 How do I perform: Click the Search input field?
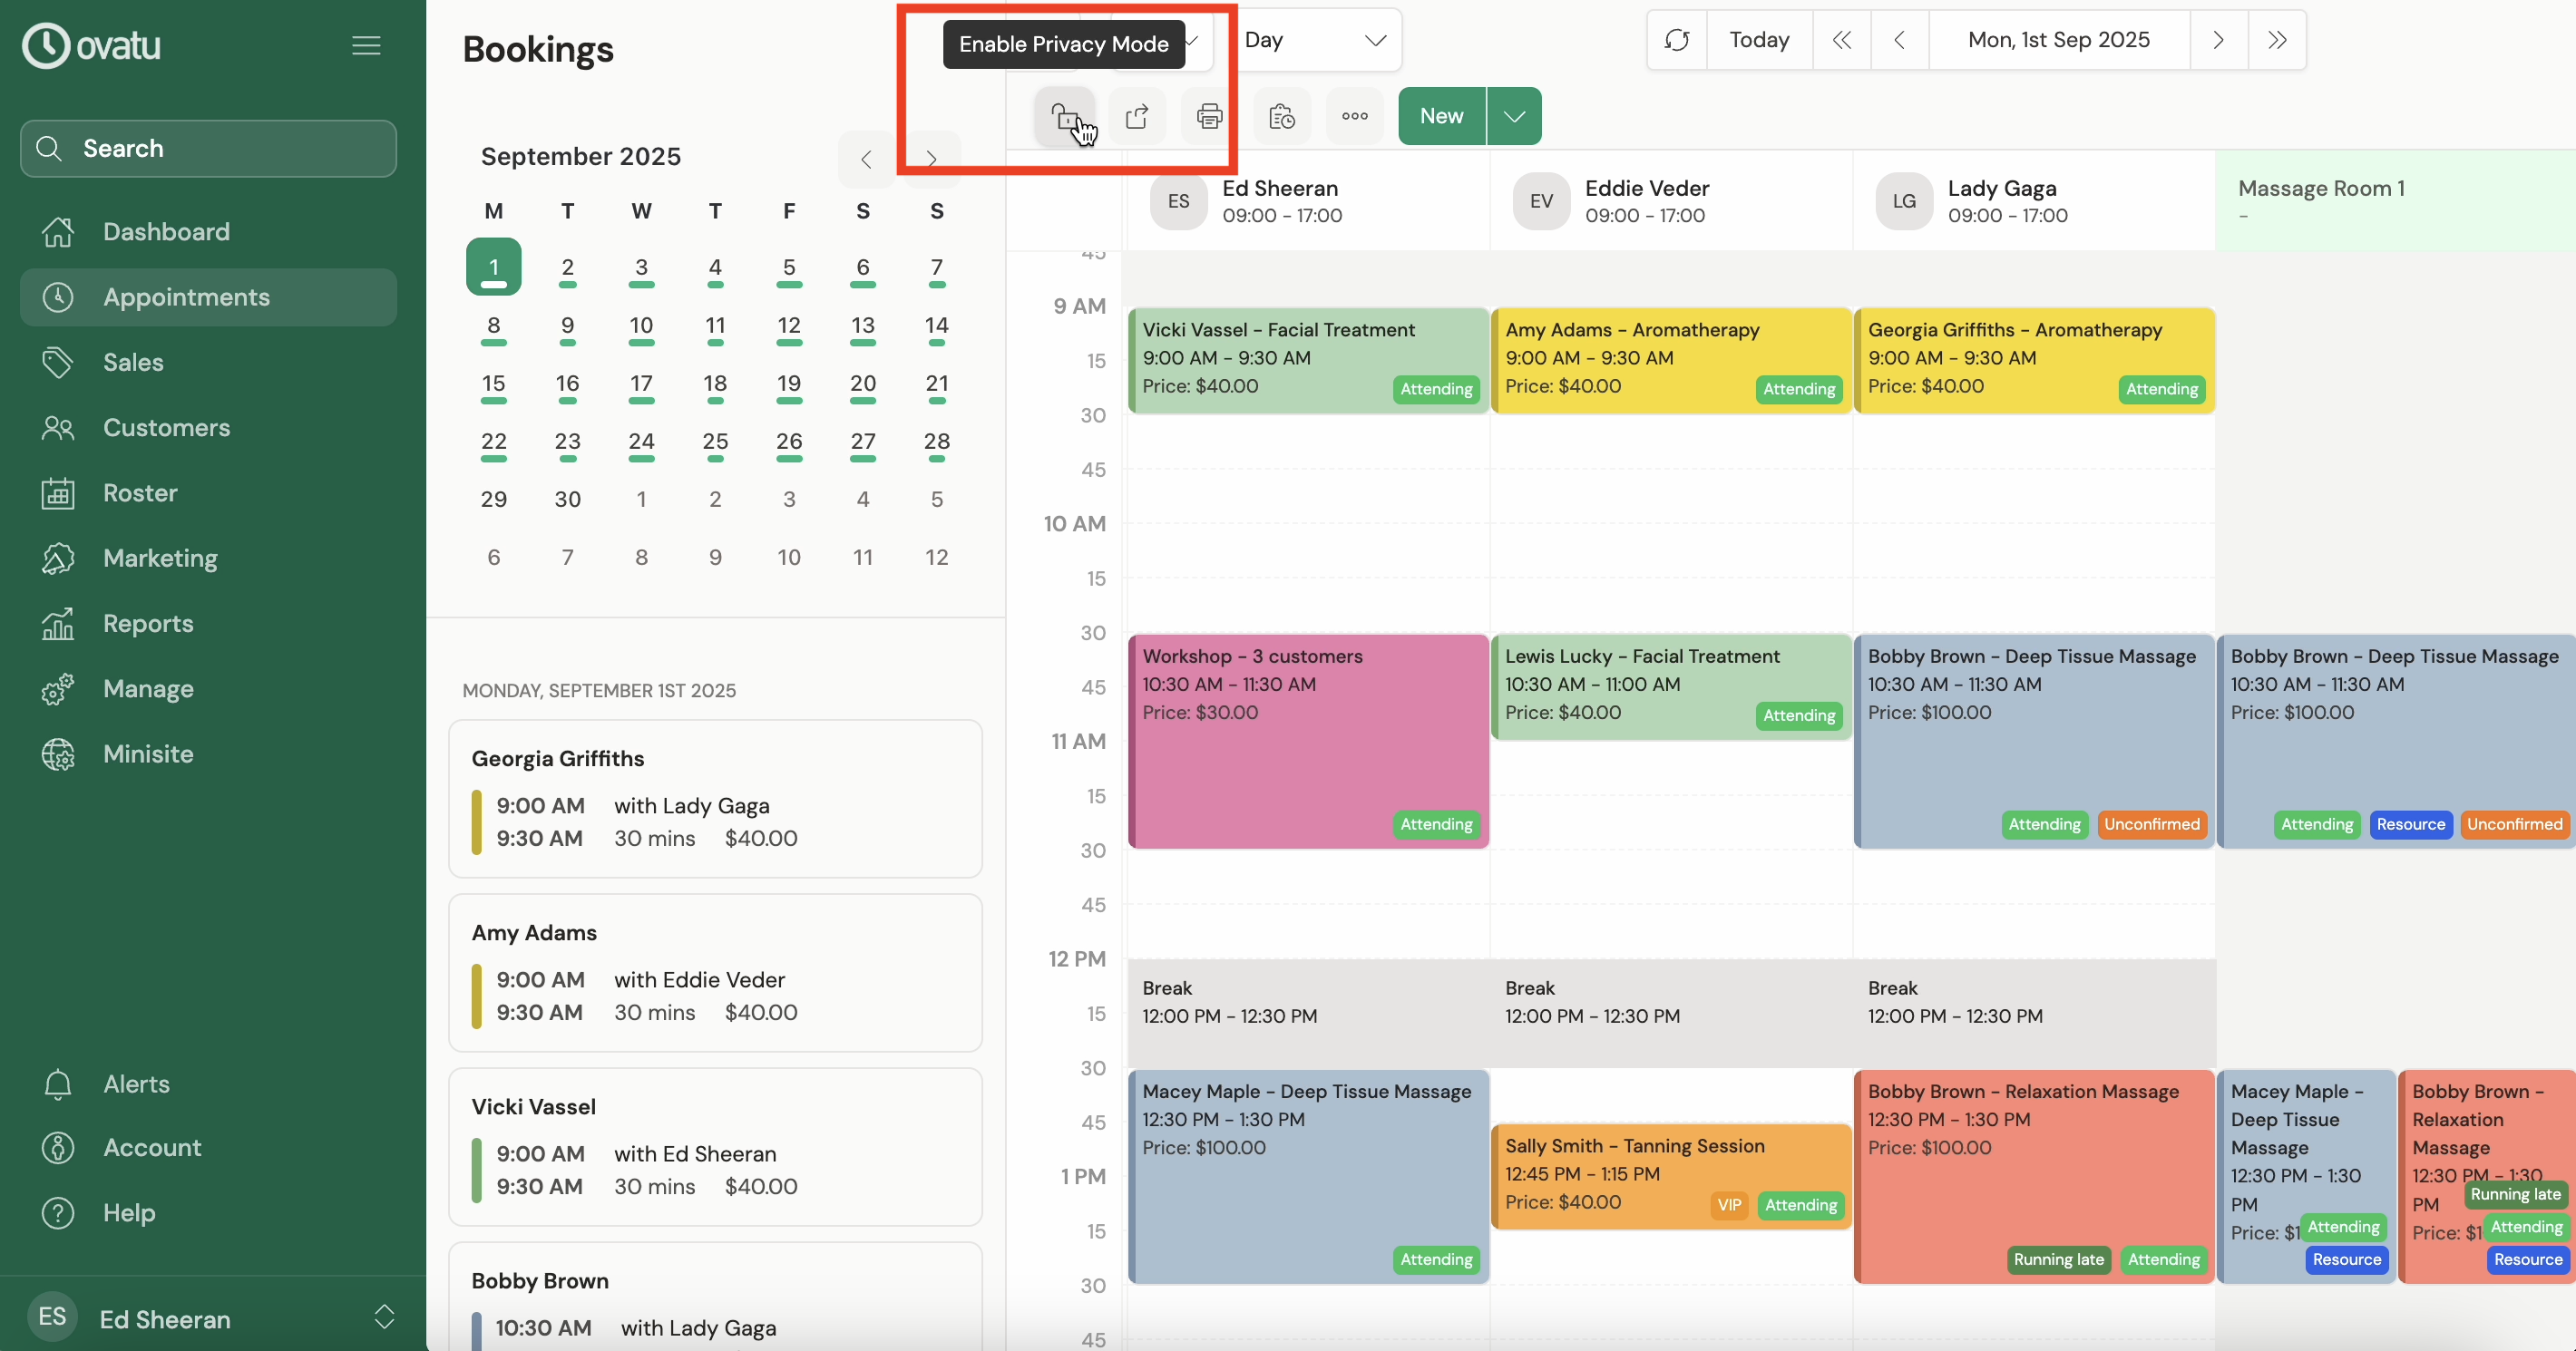(x=208, y=149)
